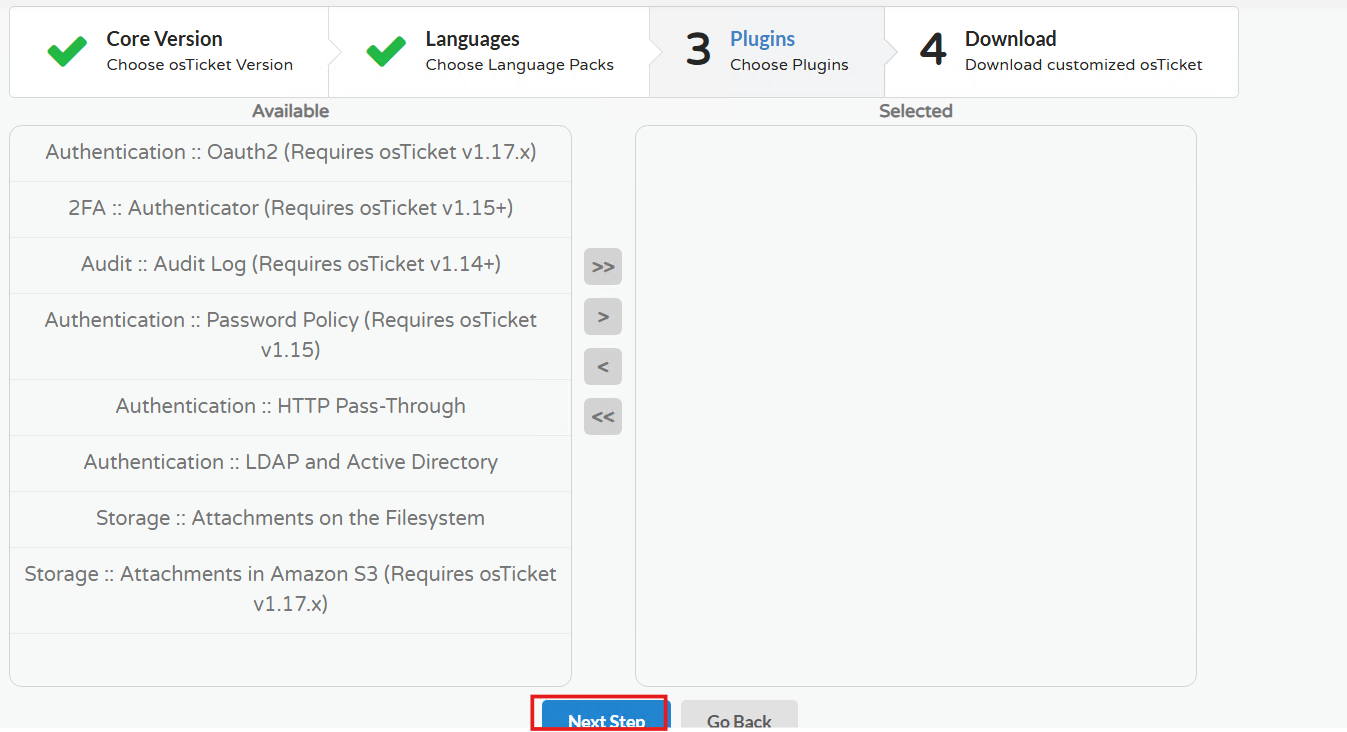The height and width of the screenshot is (732, 1347).
Task: Select Storage :: Attachments on the Filesystem
Action: [291, 519]
